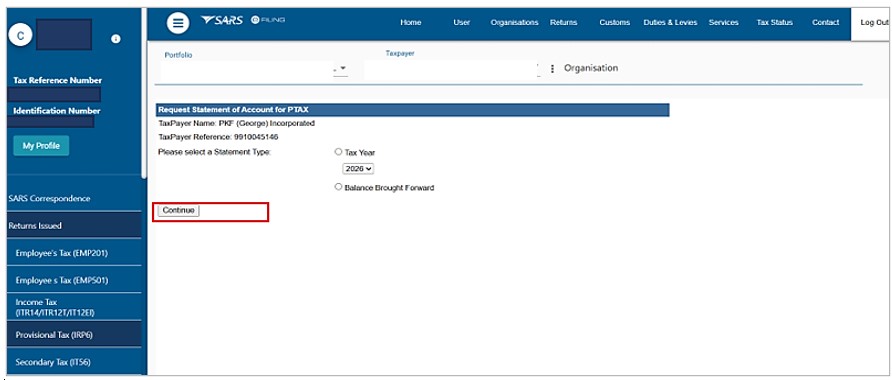The height and width of the screenshot is (380, 892).
Task: Click Log Out
Action: [874, 23]
